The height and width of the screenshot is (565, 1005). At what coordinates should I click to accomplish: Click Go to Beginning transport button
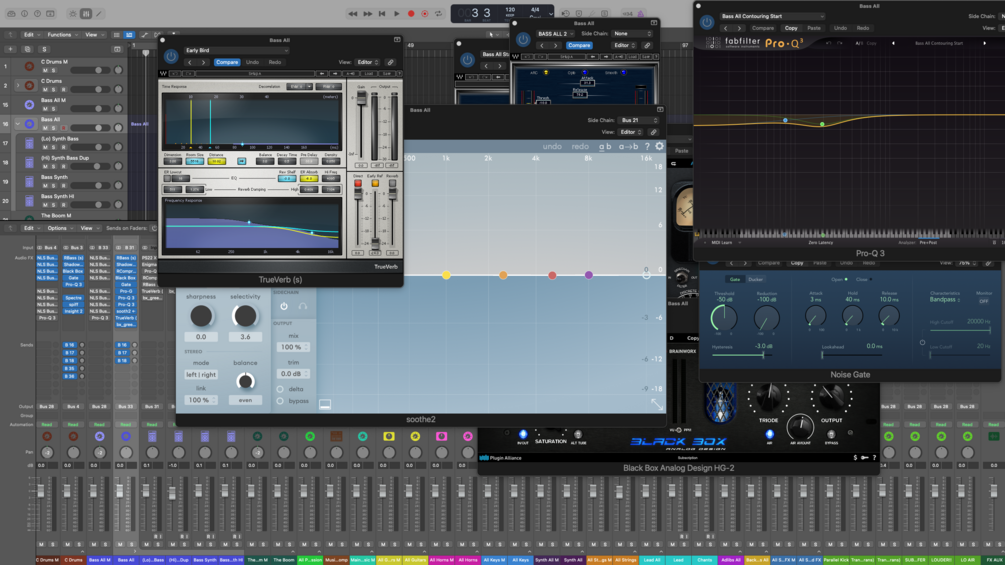pos(382,13)
